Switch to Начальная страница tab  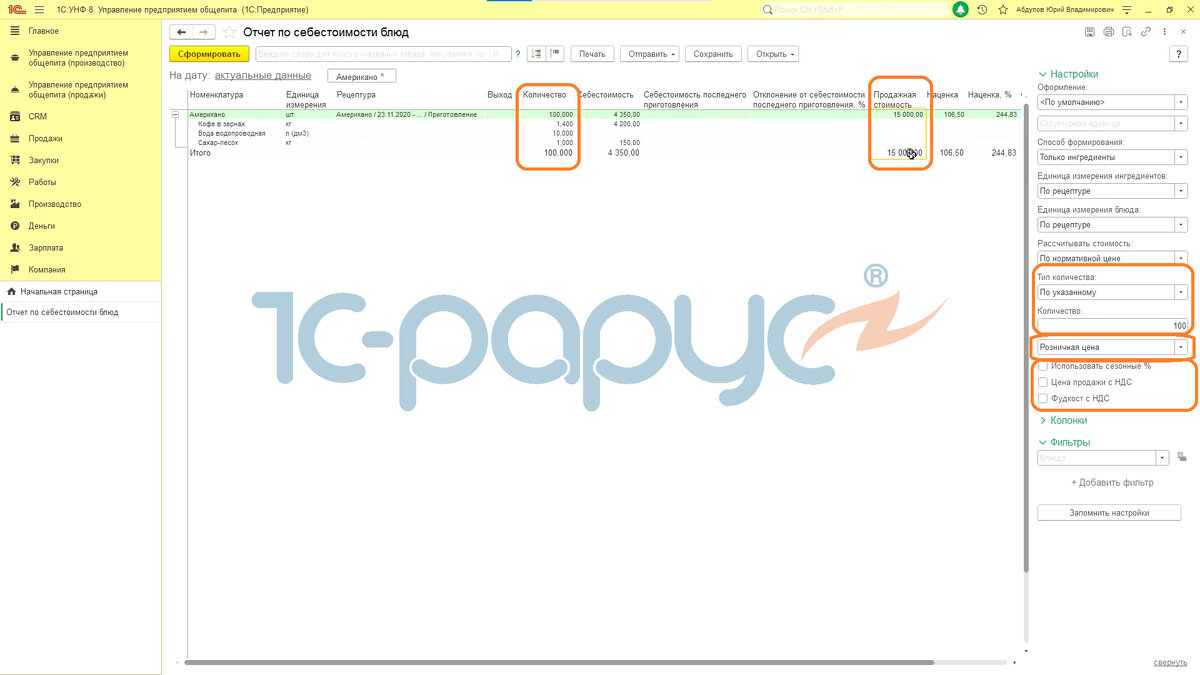[80, 292]
